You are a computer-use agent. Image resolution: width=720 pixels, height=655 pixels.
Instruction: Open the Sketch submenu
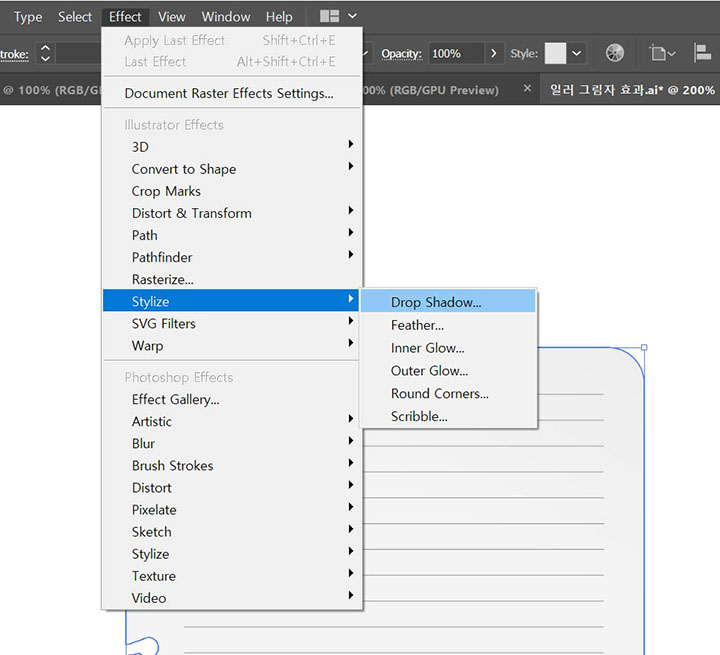pos(232,532)
